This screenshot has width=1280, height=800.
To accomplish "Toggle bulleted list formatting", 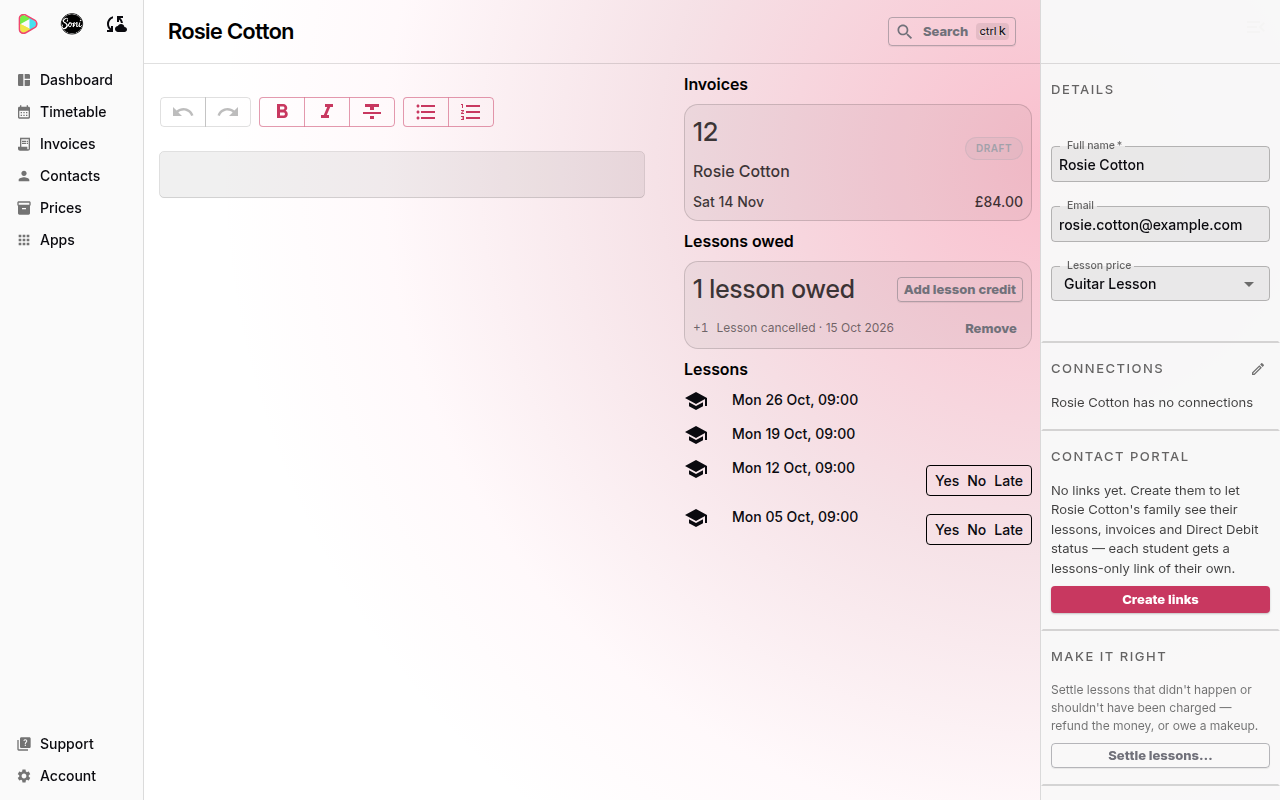I will pyautogui.click(x=426, y=112).
